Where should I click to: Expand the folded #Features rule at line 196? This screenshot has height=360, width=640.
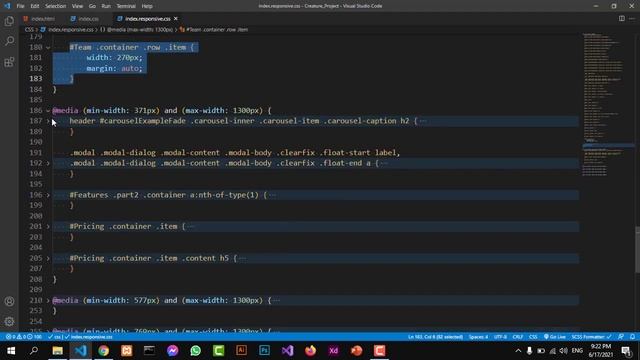coord(48,195)
